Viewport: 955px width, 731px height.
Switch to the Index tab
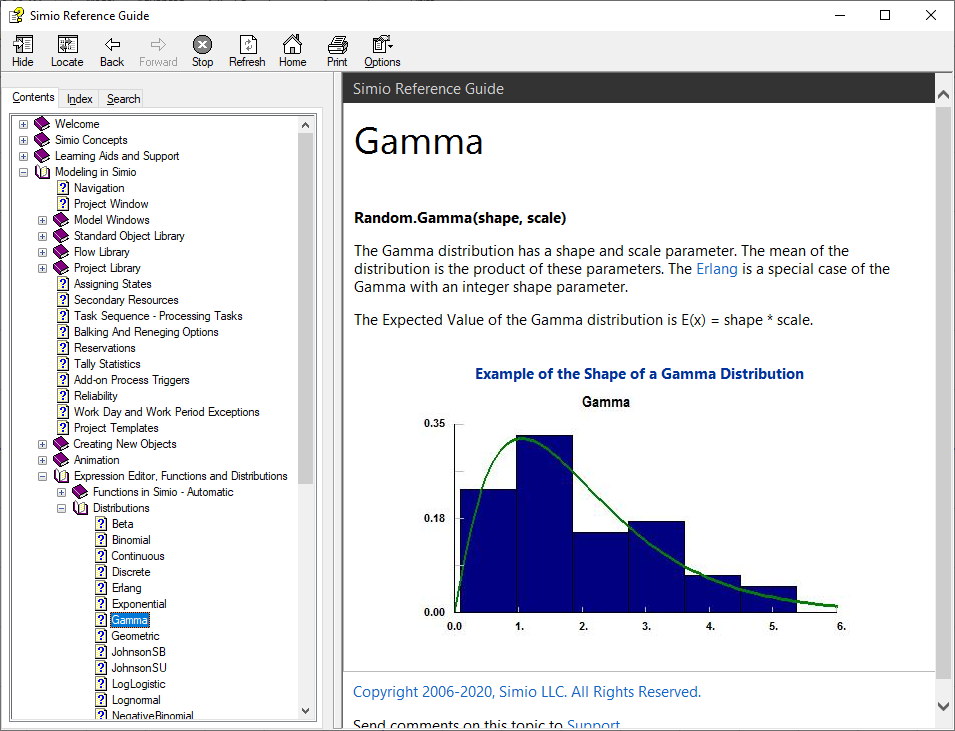pos(79,99)
